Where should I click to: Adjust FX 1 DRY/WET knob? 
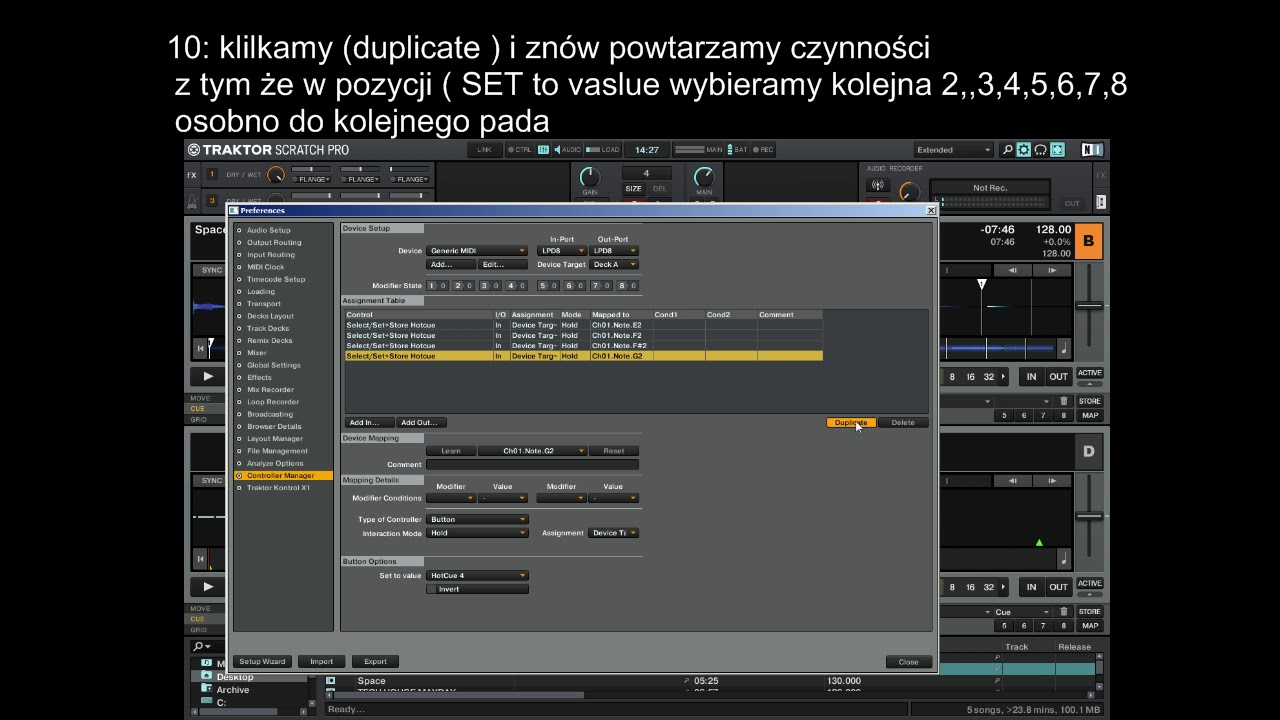pos(276,175)
